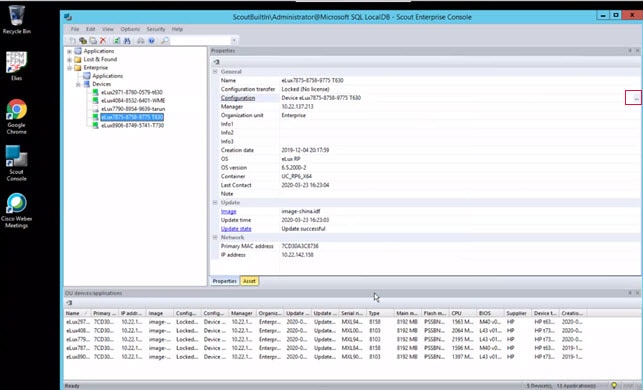643x390 pixels.
Task: Select device eLux7790-8954-9639-tarun in tree
Action: 133,109
